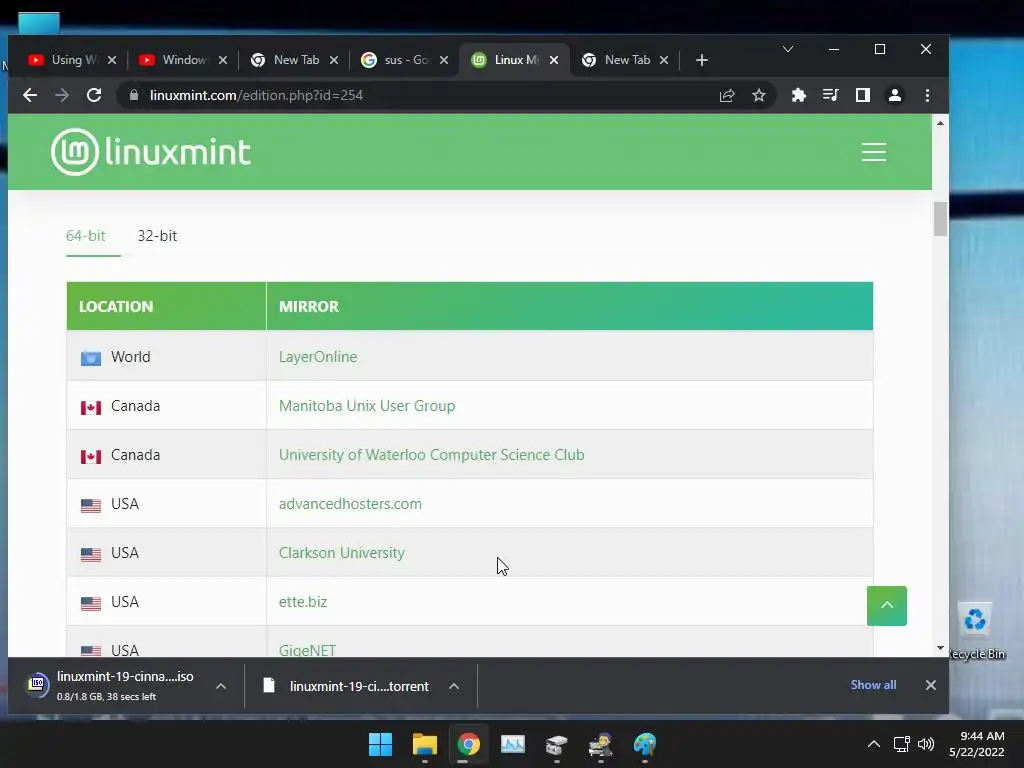This screenshot has height=768, width=1024.
Task: Open File Explorer from the taskbar
Action: pos(424,744)
